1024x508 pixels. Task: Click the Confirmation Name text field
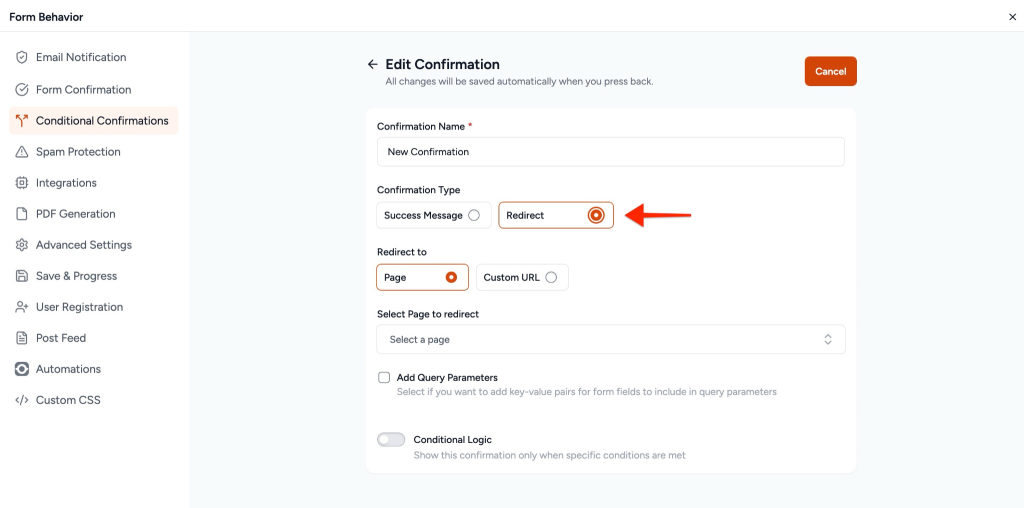(x=610, y=152)
